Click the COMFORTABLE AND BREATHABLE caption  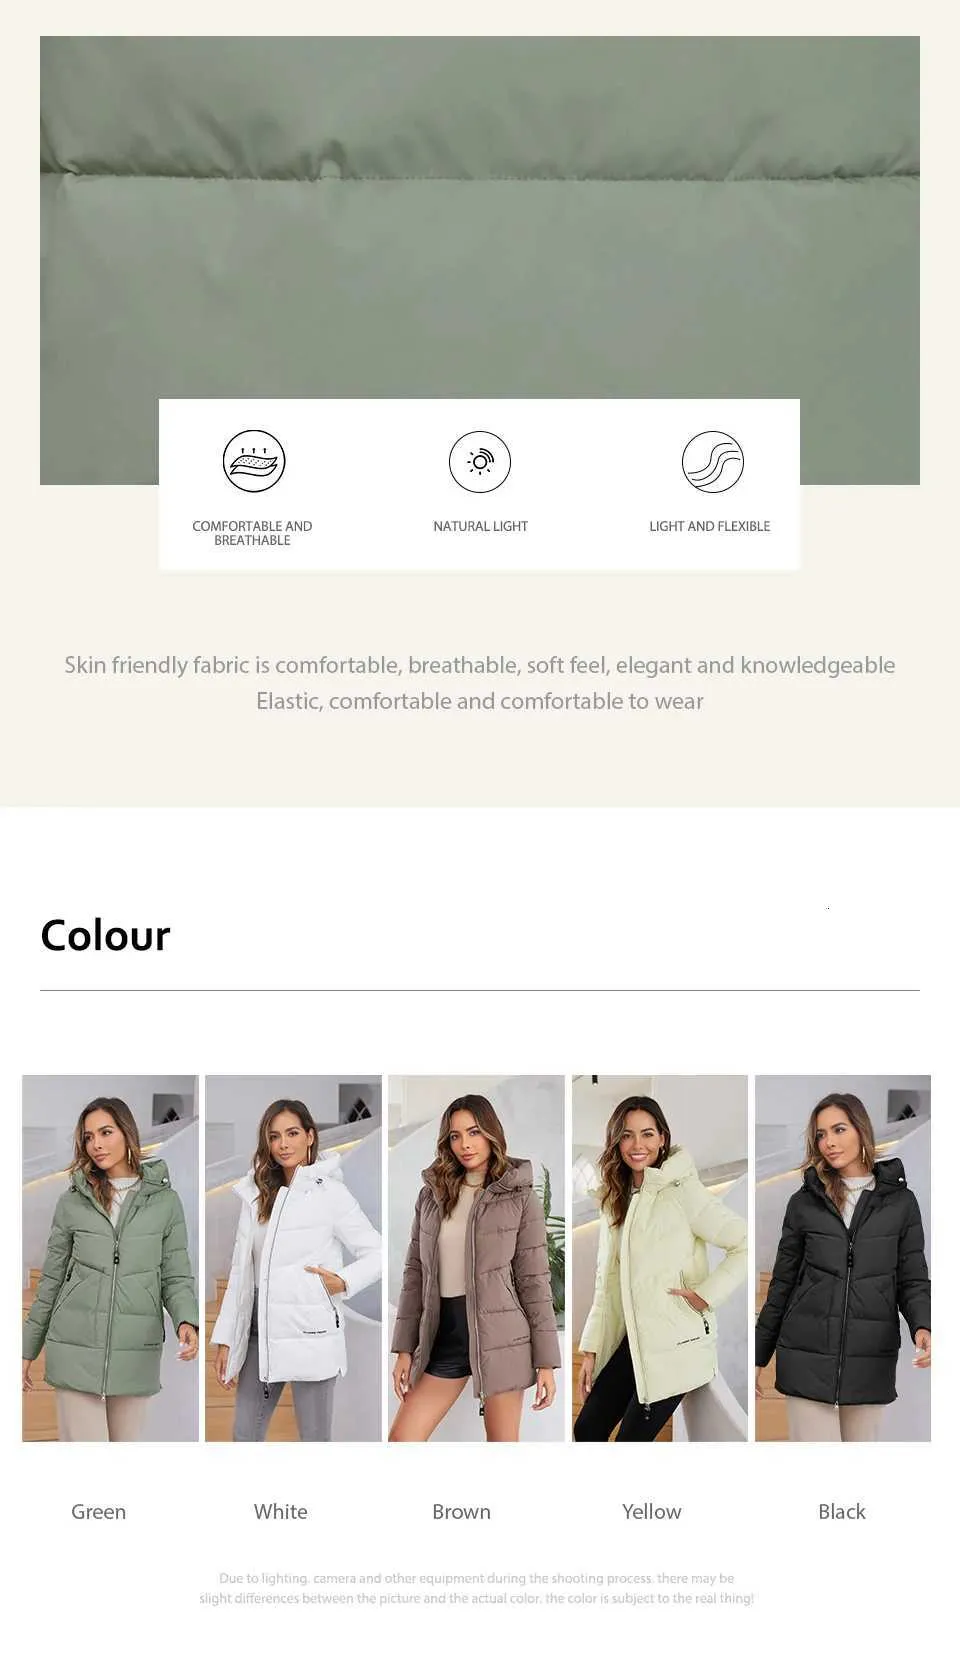[x=252, y=533]
